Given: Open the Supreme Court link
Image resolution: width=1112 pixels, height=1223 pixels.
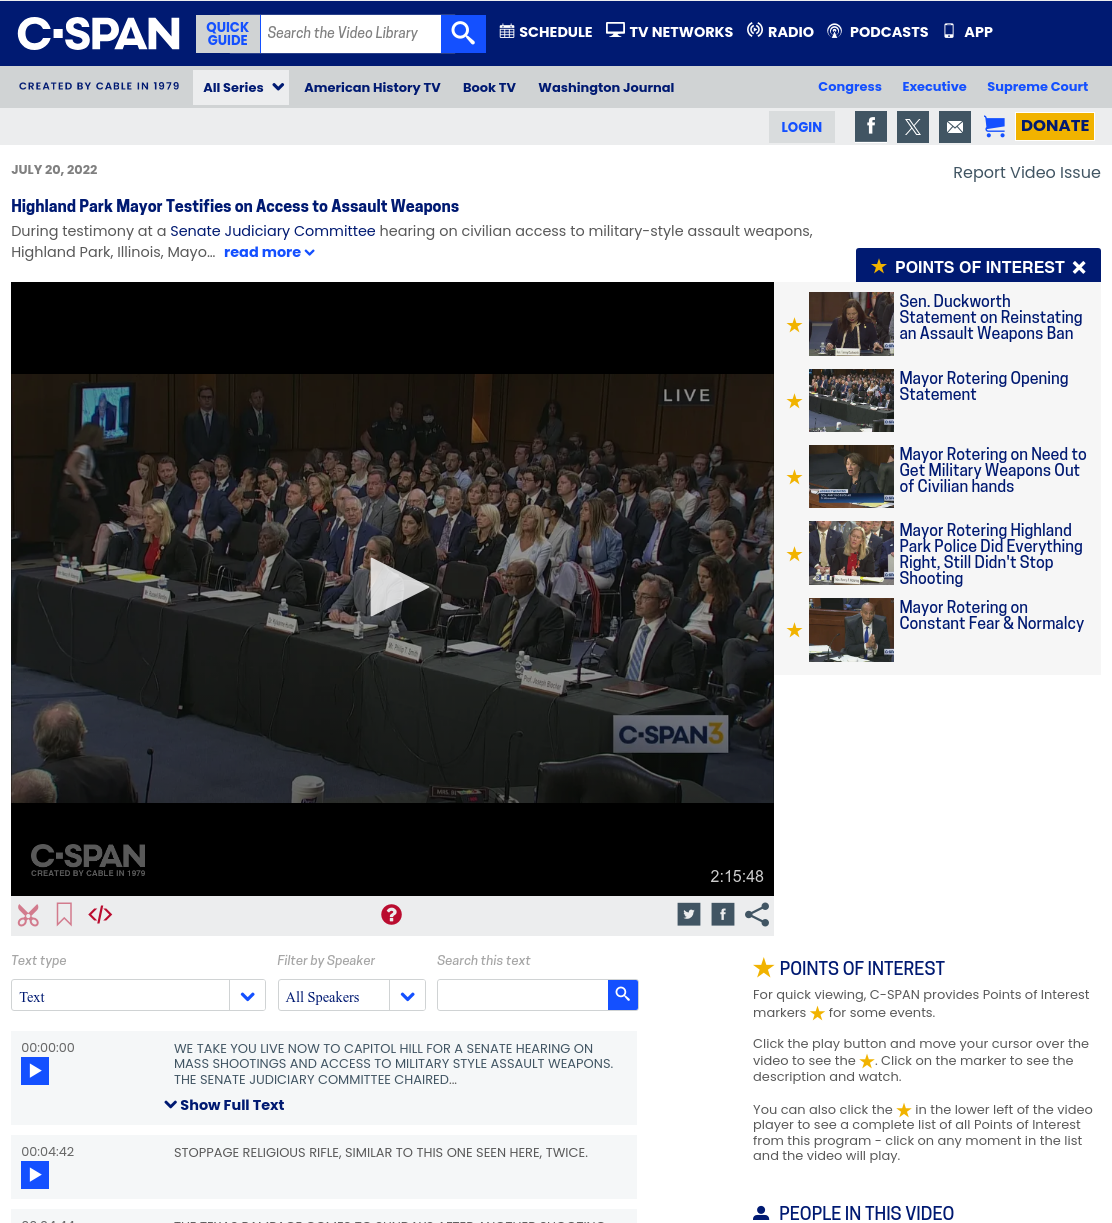Looking at the screenshot, I should pyautogui.click(x=1037, y=87).
